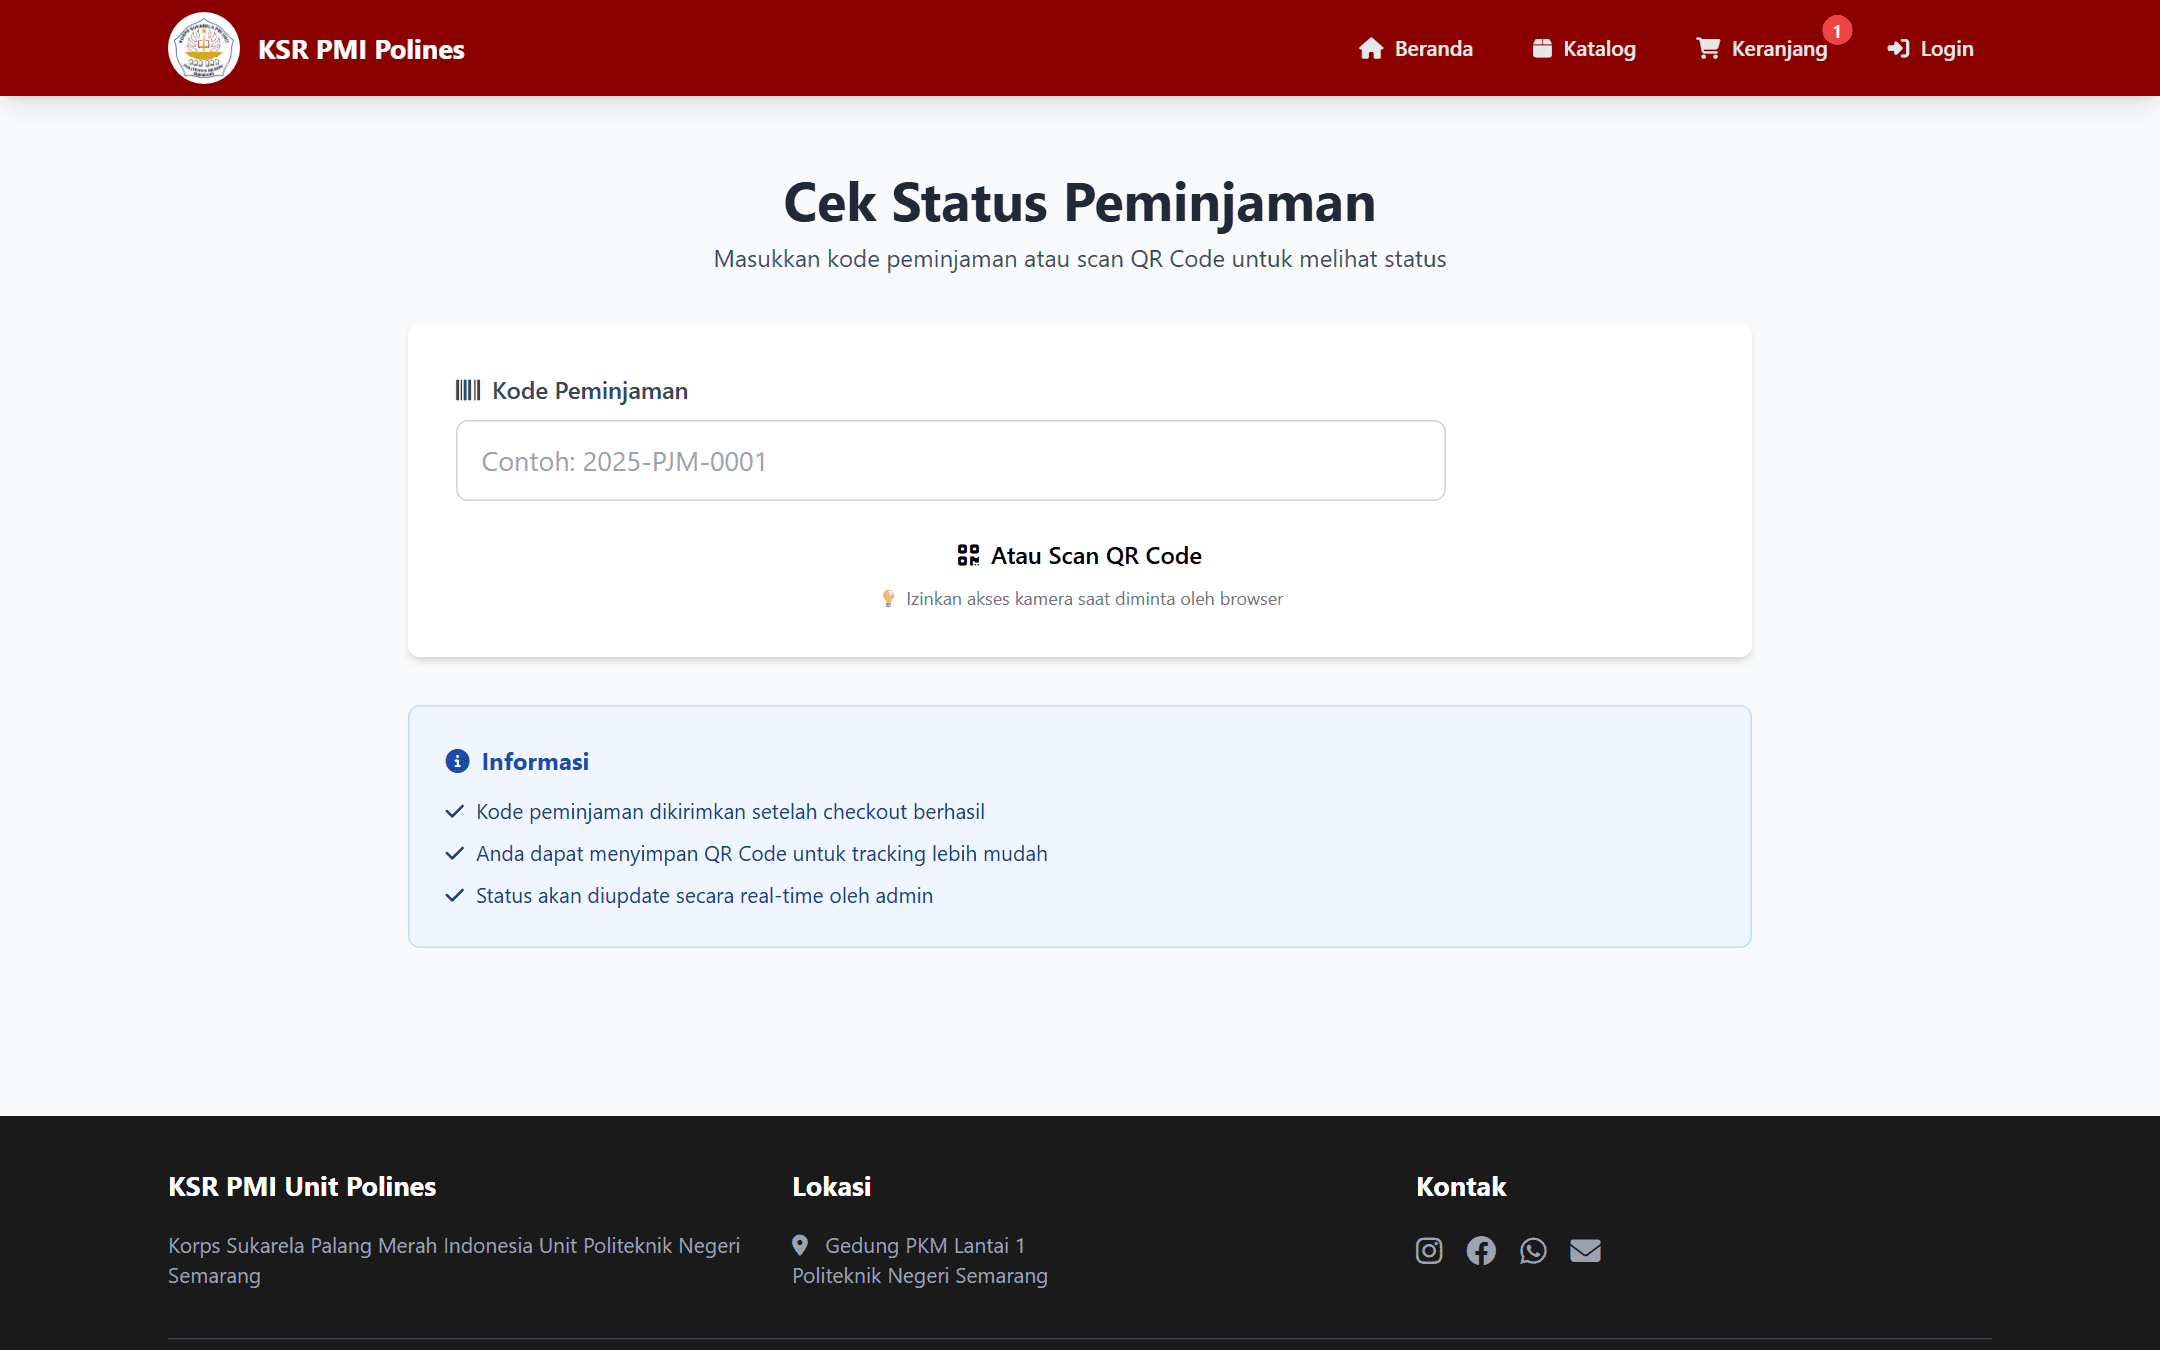Open the Keranjang menu item
2160x1350 pixels.
tap(1762, 48)
